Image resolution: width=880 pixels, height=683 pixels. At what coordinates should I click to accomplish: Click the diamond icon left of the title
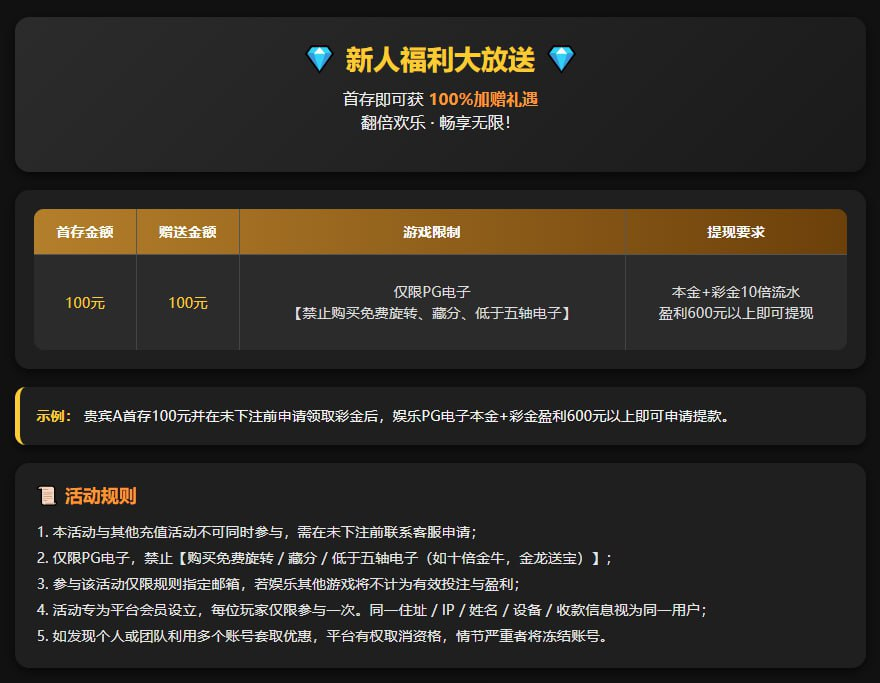[319, 60]
